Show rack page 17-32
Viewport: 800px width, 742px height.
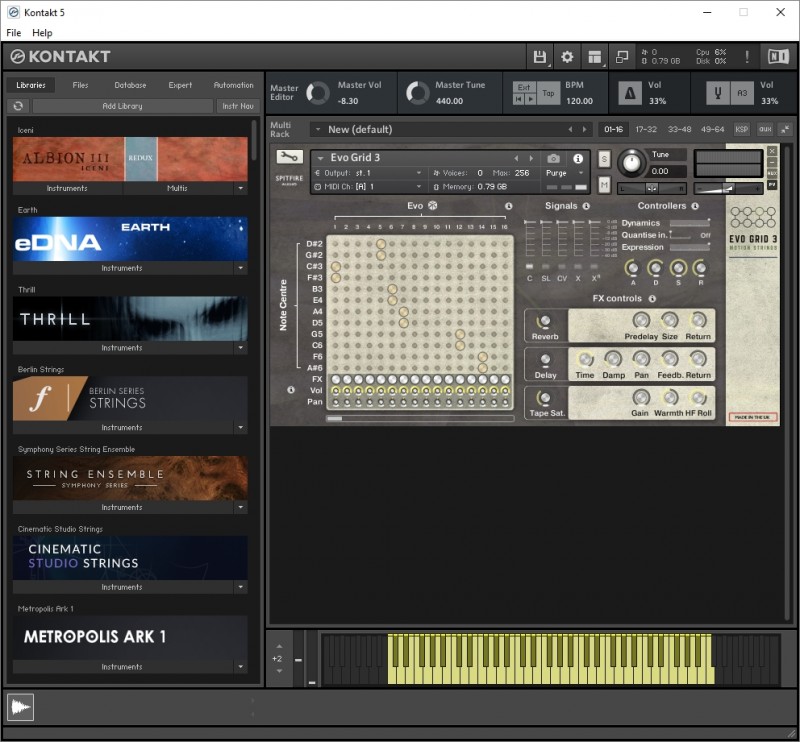point(645,130)
